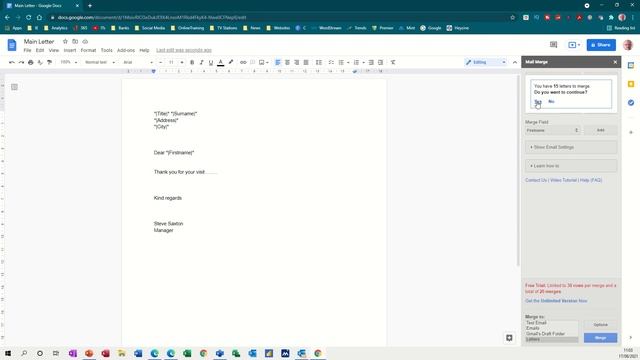Activate the paint format tool

[49, 62]
